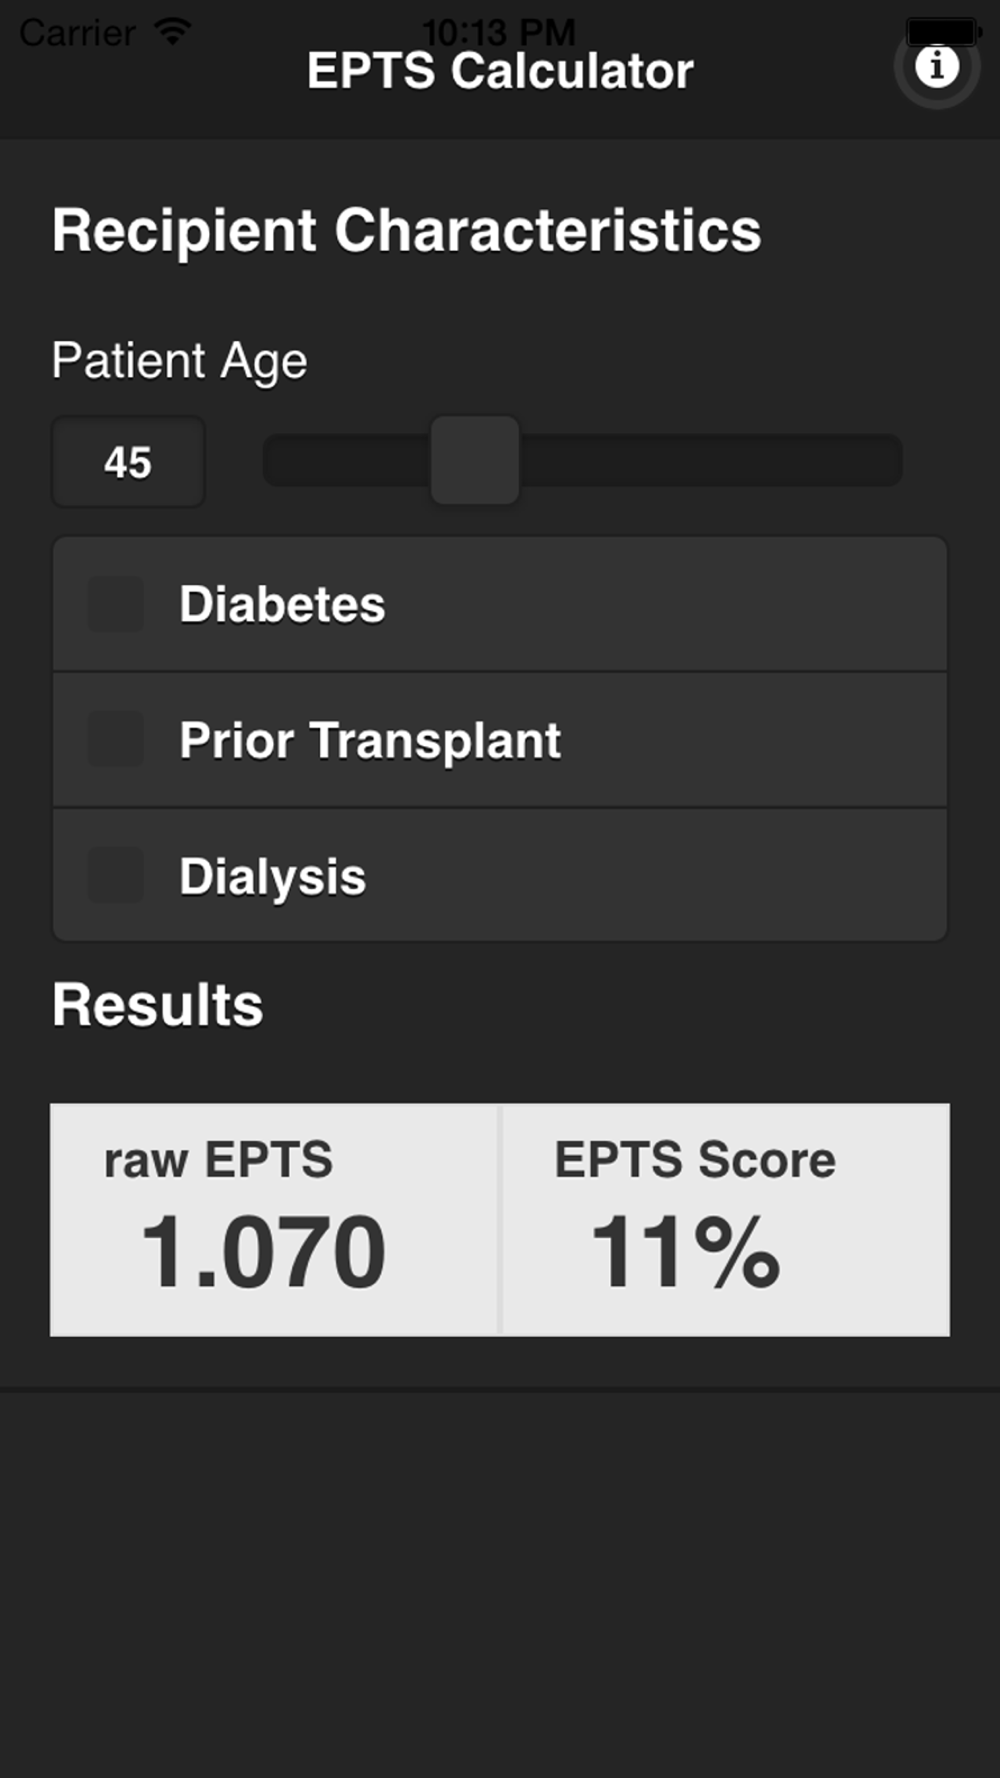1000x1778 pixels.
Task: Enable the Diabetes checkbox
Action: click(x=115, y=604)
